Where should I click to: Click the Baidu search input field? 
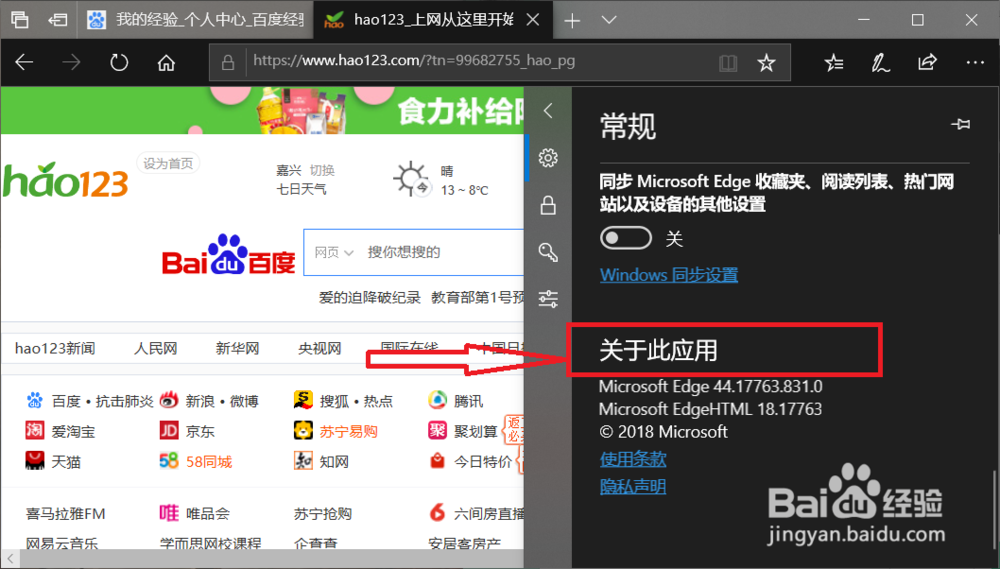pyautogui.click(x=443, y=252)
